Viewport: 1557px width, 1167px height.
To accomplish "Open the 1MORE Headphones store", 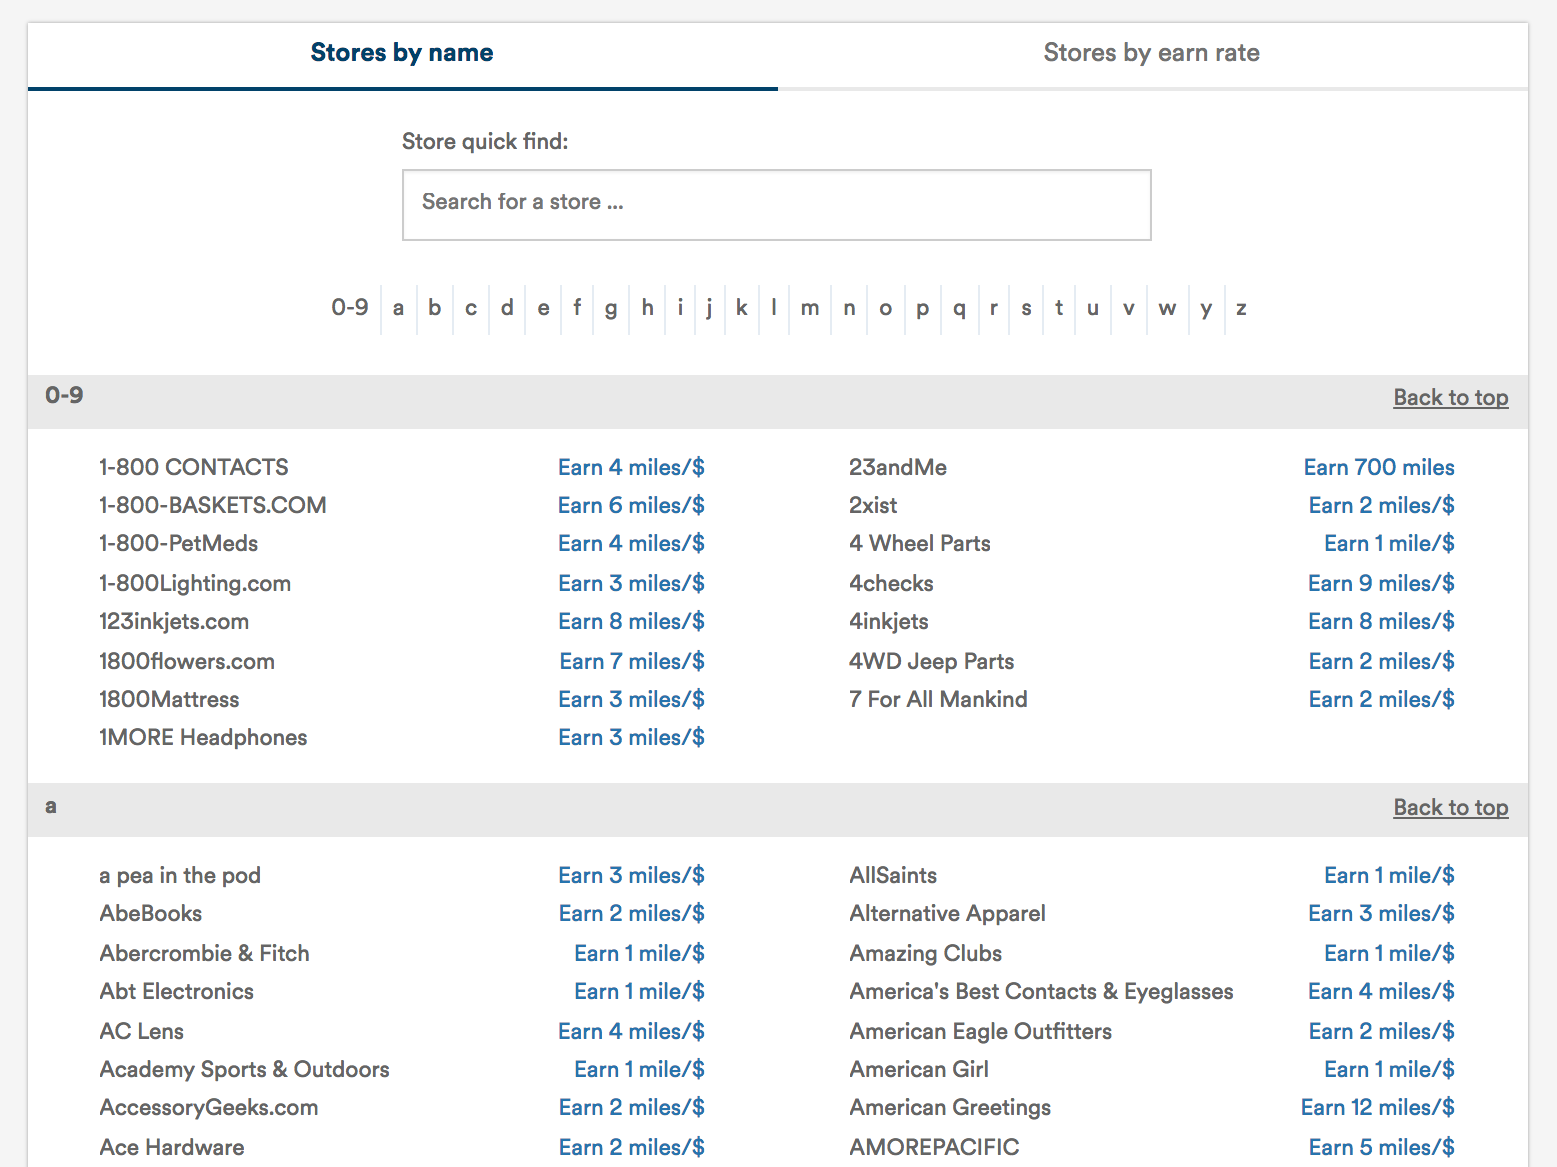I will [203, 737].
